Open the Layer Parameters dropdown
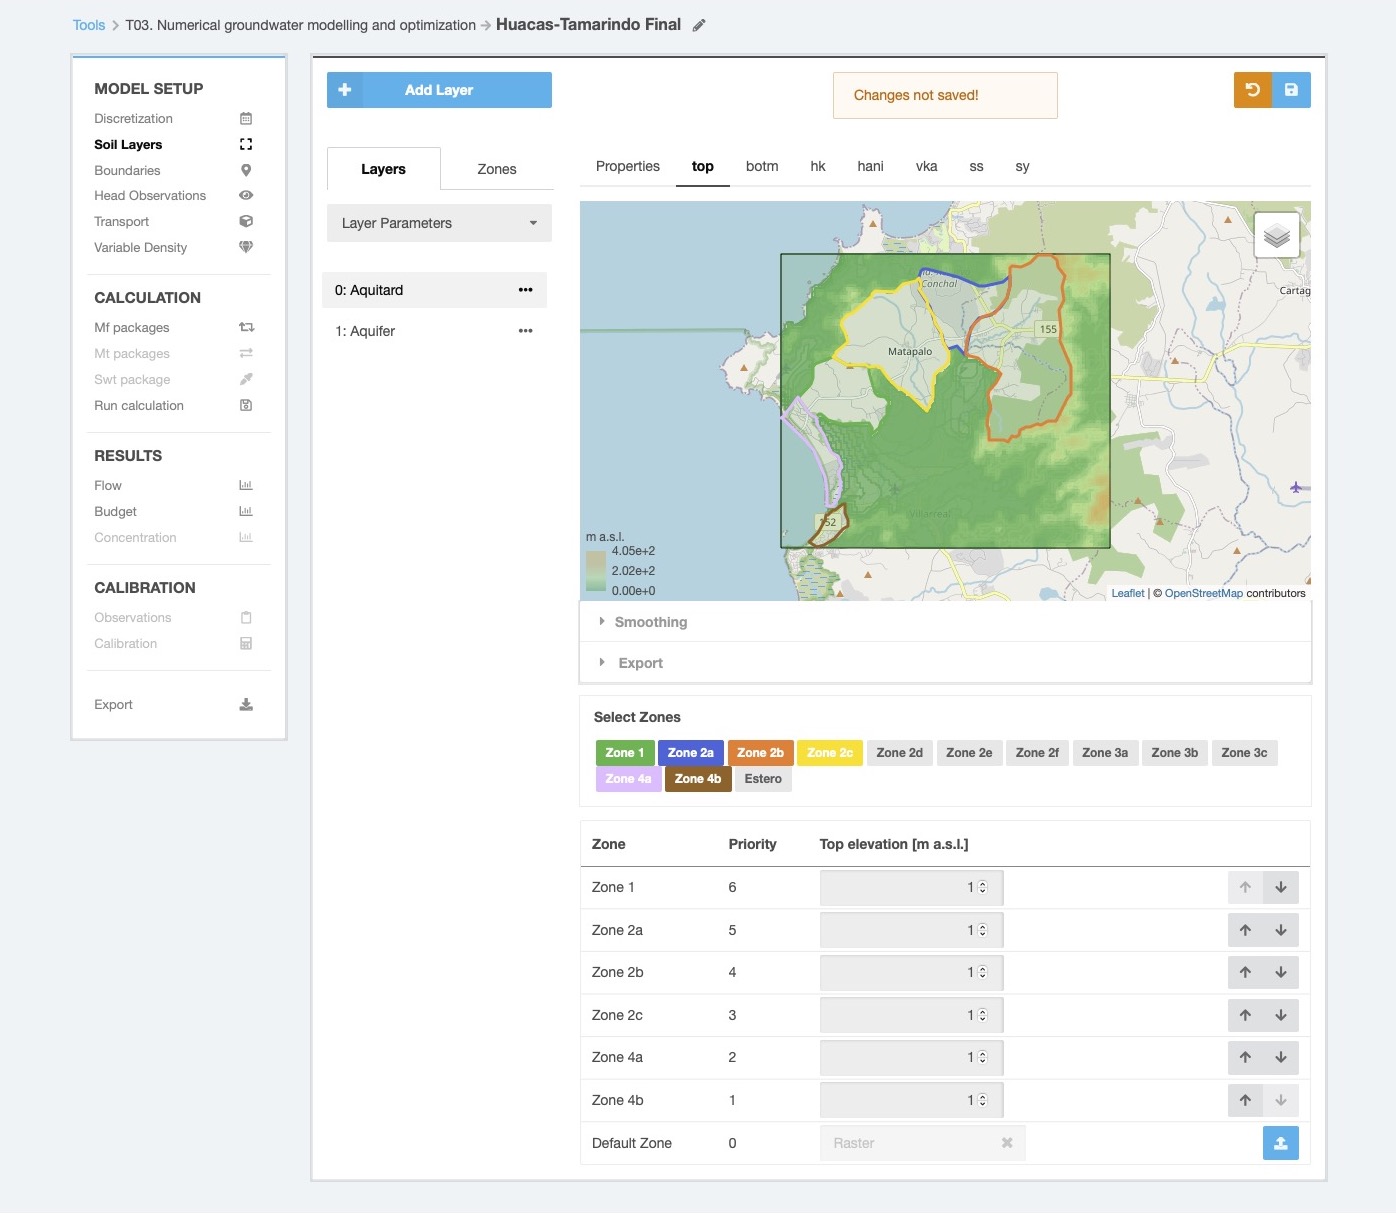Screen dimensions: 1396x1213 tap(439, 223)
